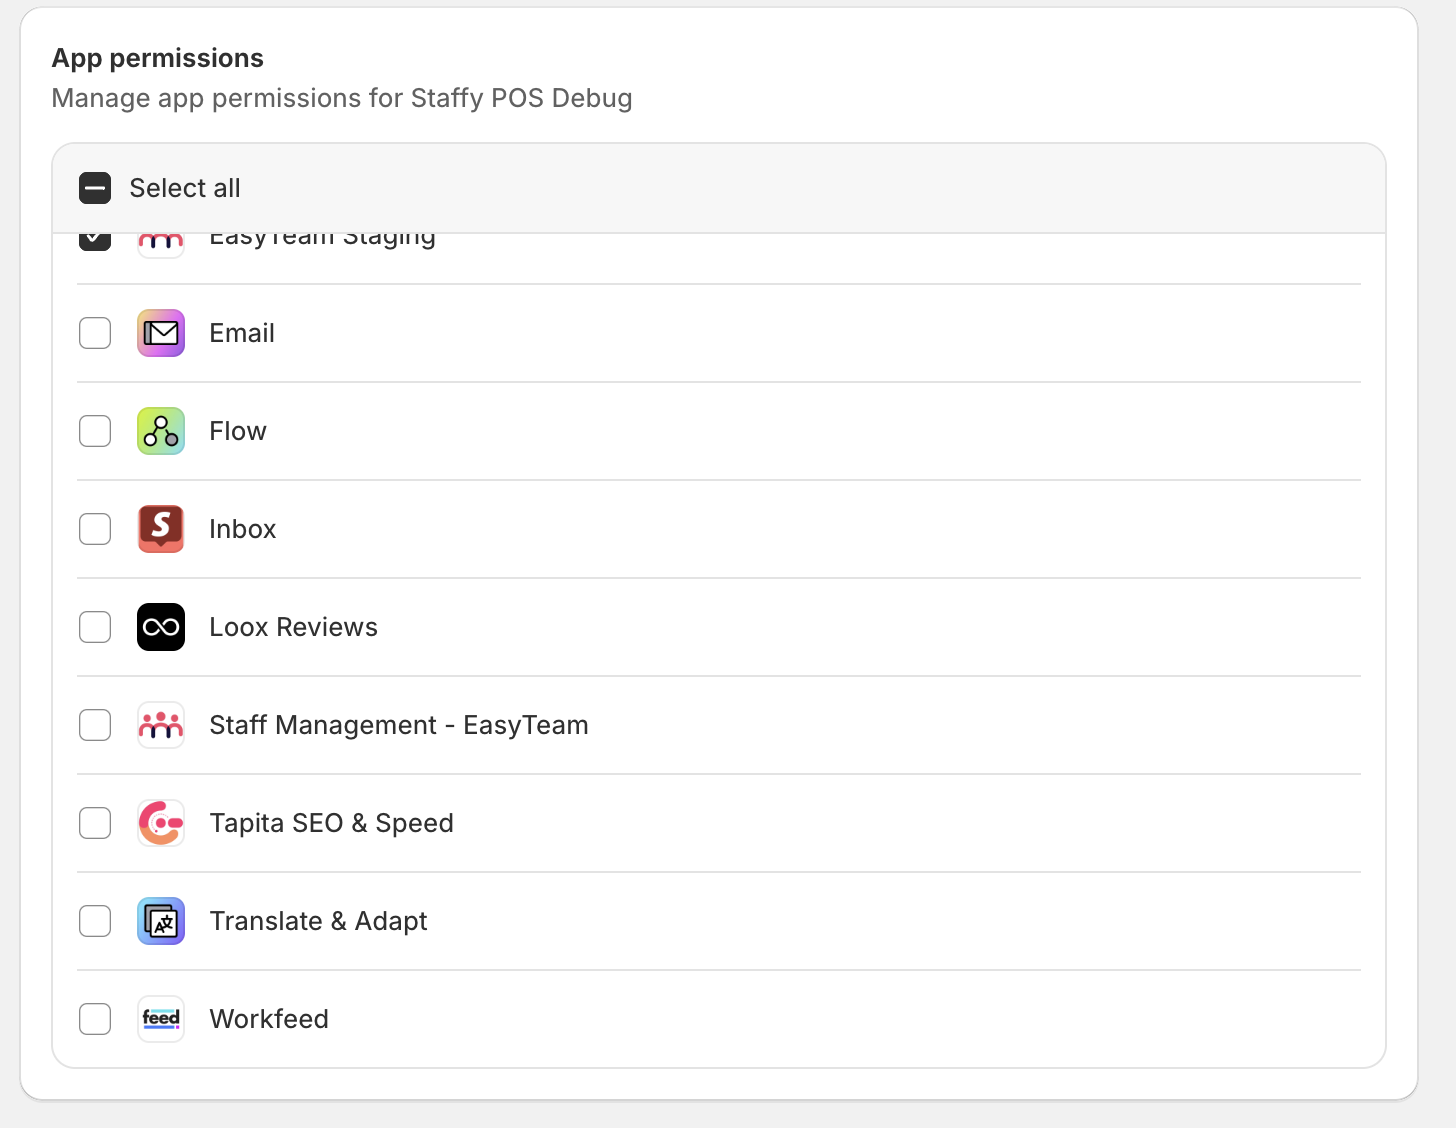Click the Staff Management EasyTeam people icon
This screenshot has height=1128, width=1456.
161,725
